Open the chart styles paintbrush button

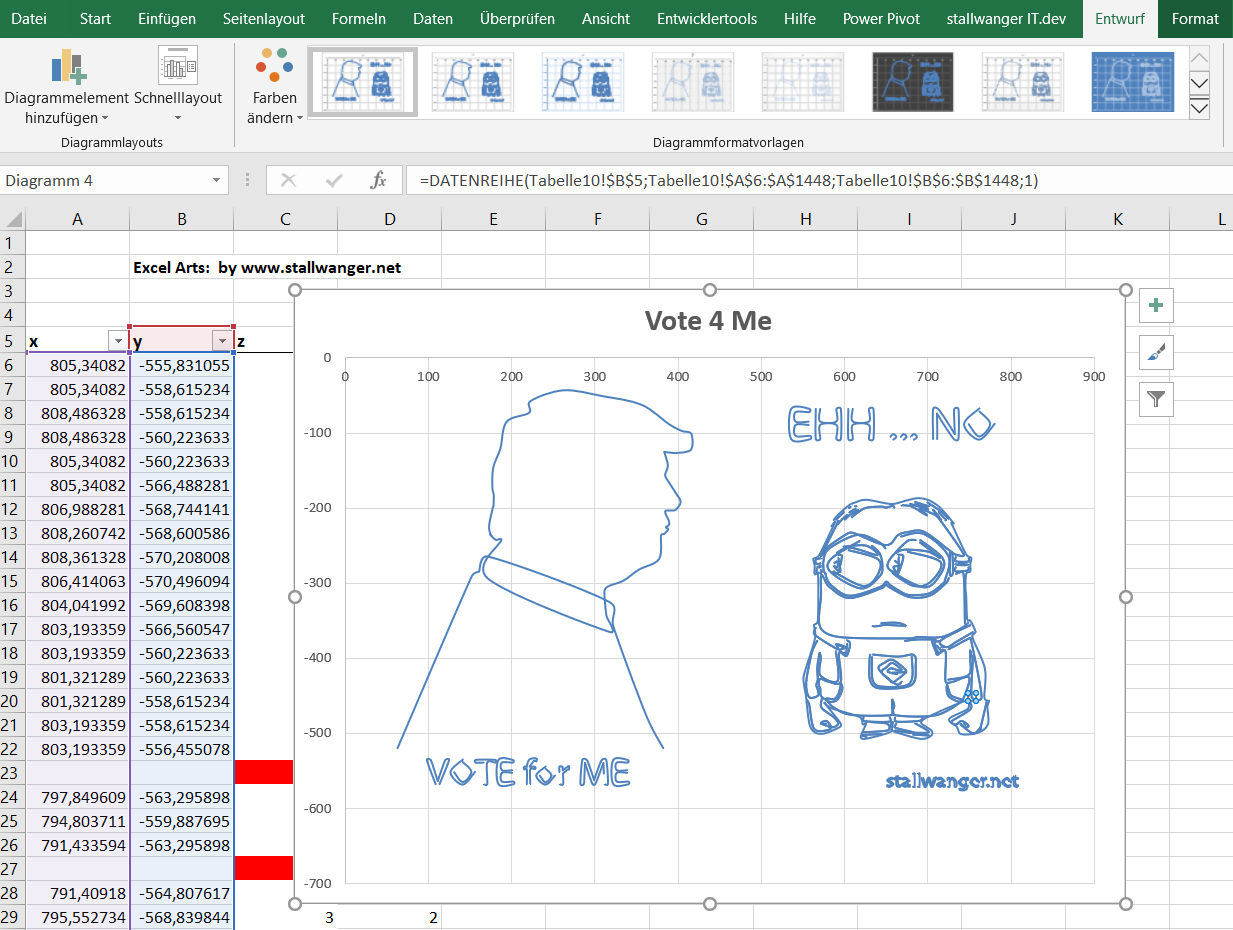coord(1156,352)
